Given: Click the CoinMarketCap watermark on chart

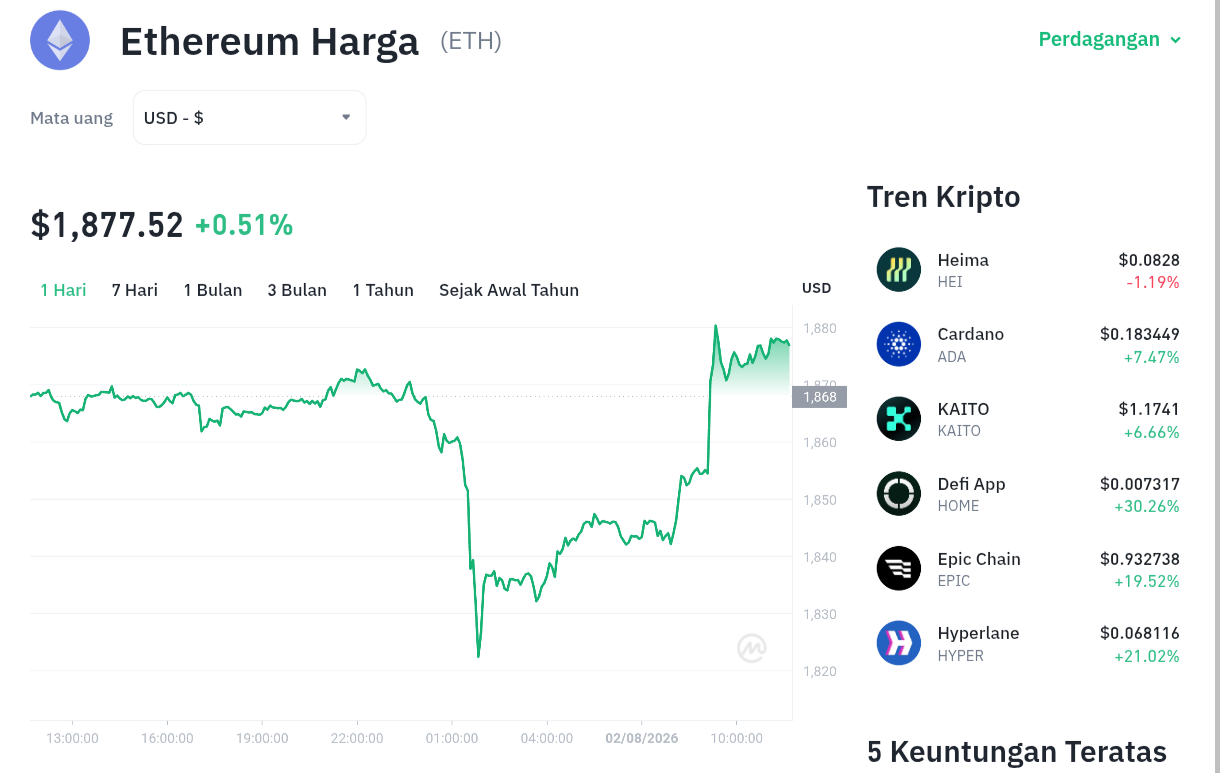Looking at the screenshot, I should (x=752, y=648).
